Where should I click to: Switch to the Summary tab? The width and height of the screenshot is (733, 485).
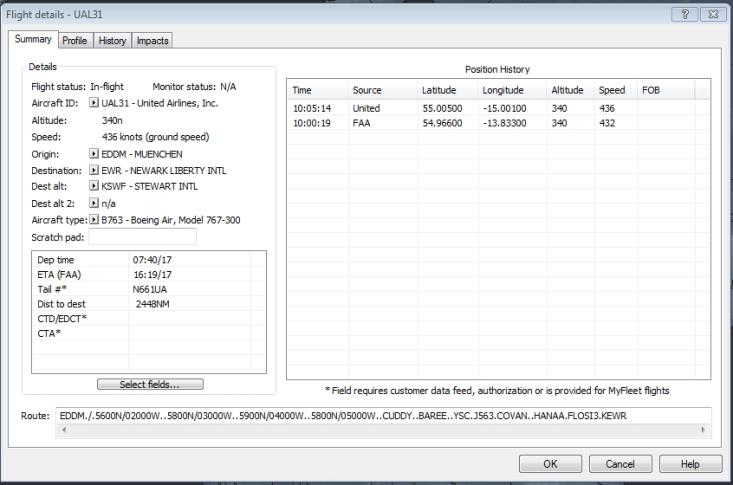click(x=33, y=39)
